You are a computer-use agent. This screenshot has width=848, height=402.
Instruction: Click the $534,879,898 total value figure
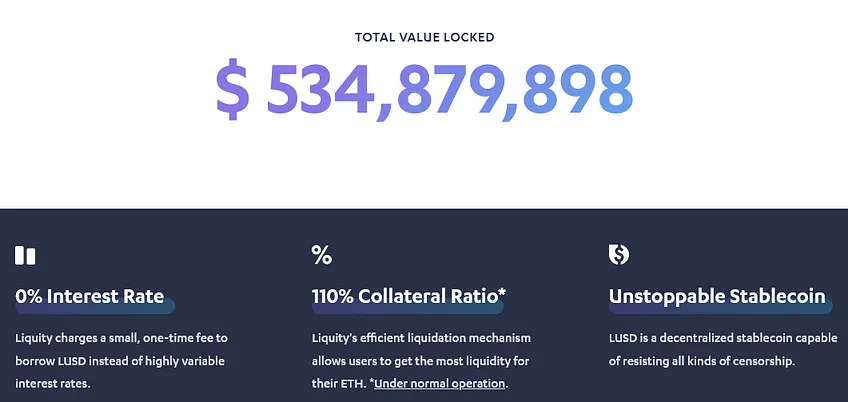point(425,89)
